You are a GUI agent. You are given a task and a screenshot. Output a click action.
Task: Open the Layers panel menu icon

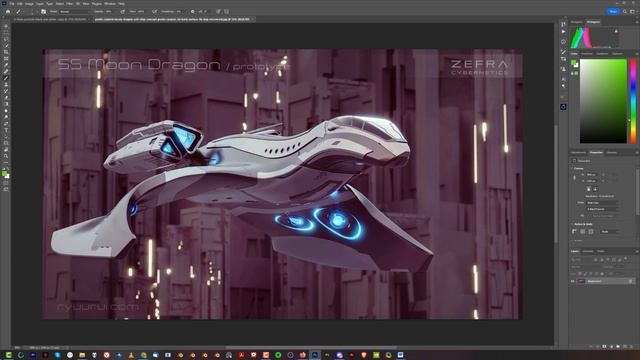[x=636, y=251]
